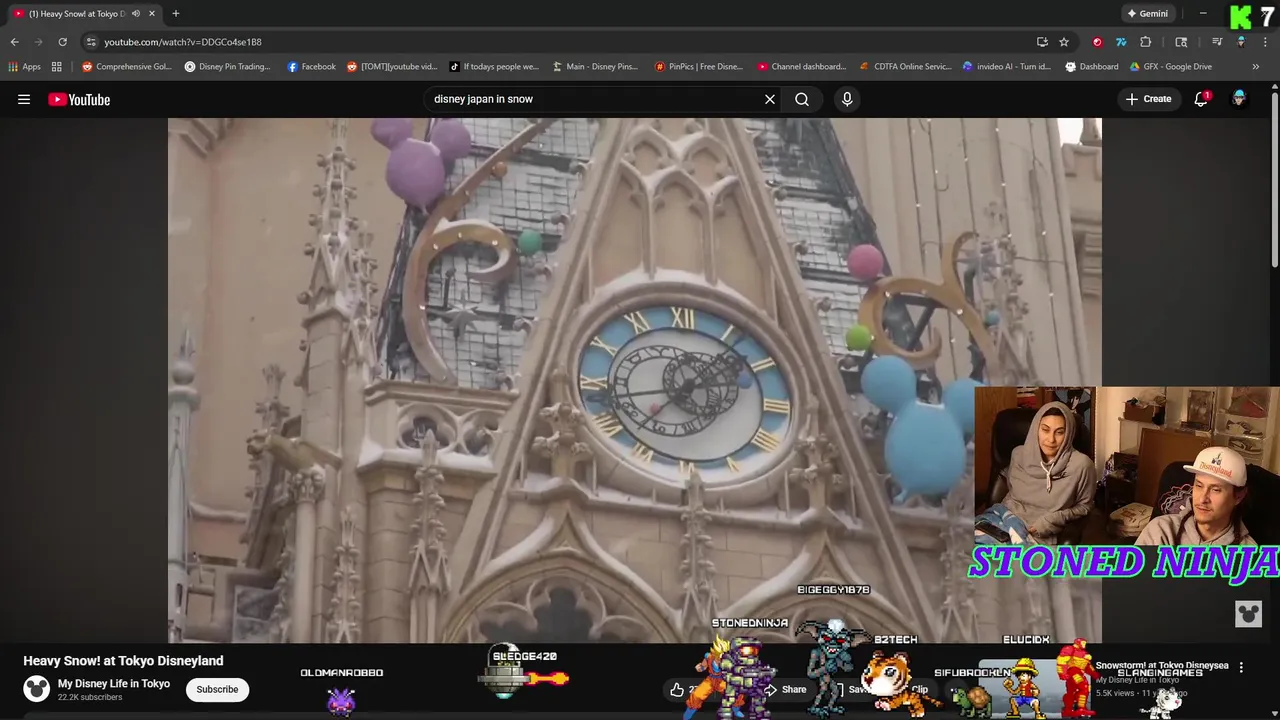Click the red circular extension icon
1280x720 pixels.
1098,42
